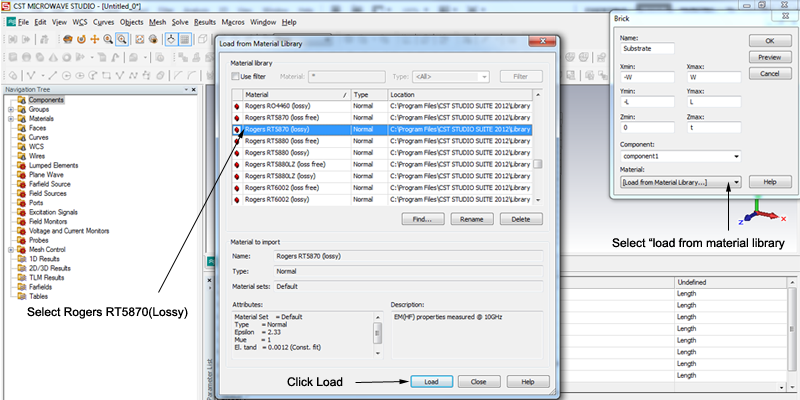Viewport: 800px width, 400px height.
Task: Select the curve rectangle drawing tool
Action: [x=106, y=75]
